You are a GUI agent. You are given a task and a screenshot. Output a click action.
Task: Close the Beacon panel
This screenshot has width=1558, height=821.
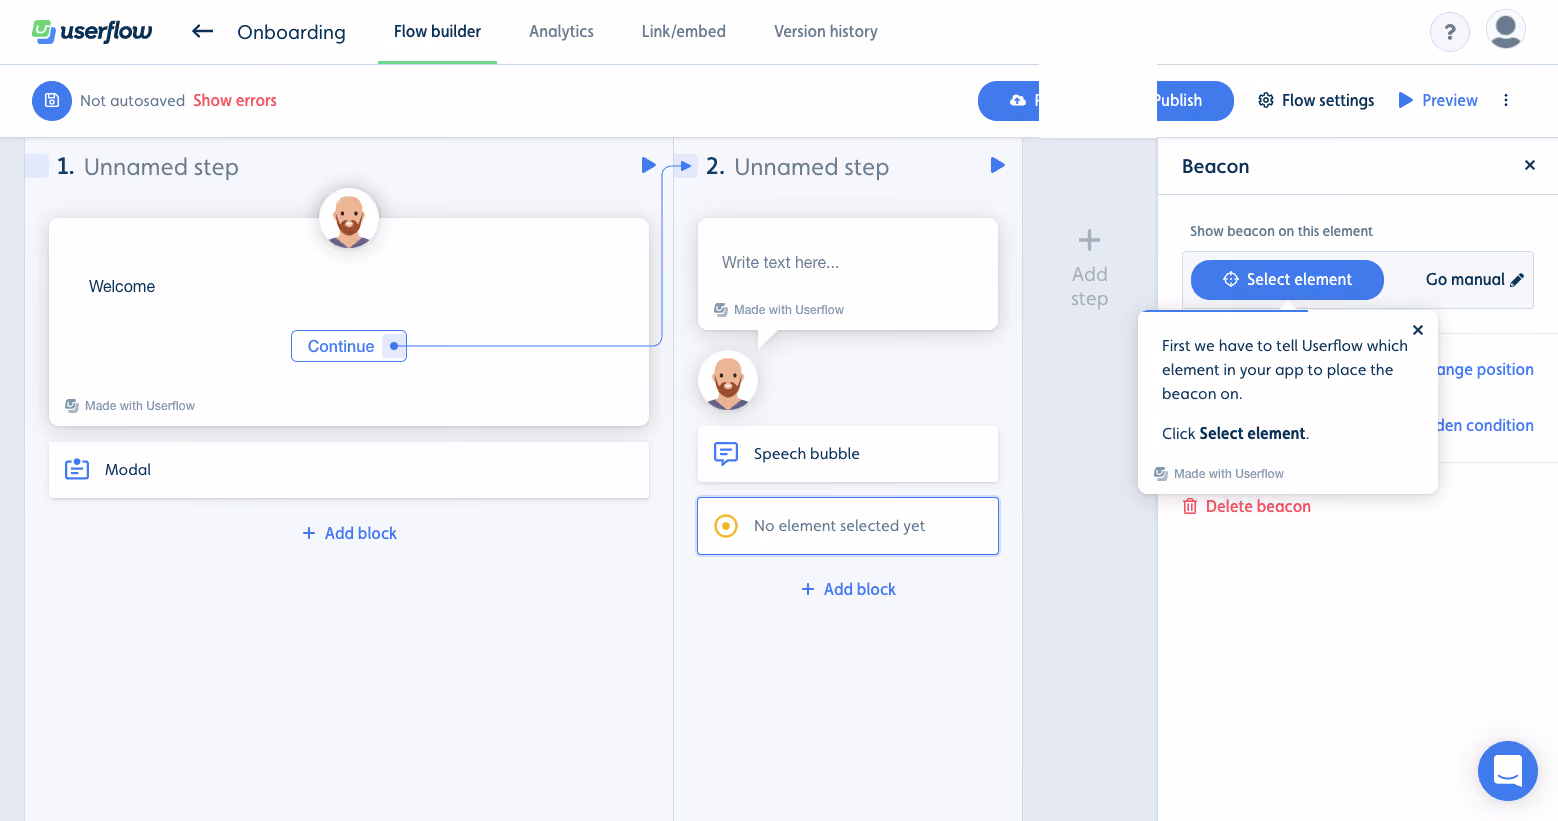[x=1529, y=165]
